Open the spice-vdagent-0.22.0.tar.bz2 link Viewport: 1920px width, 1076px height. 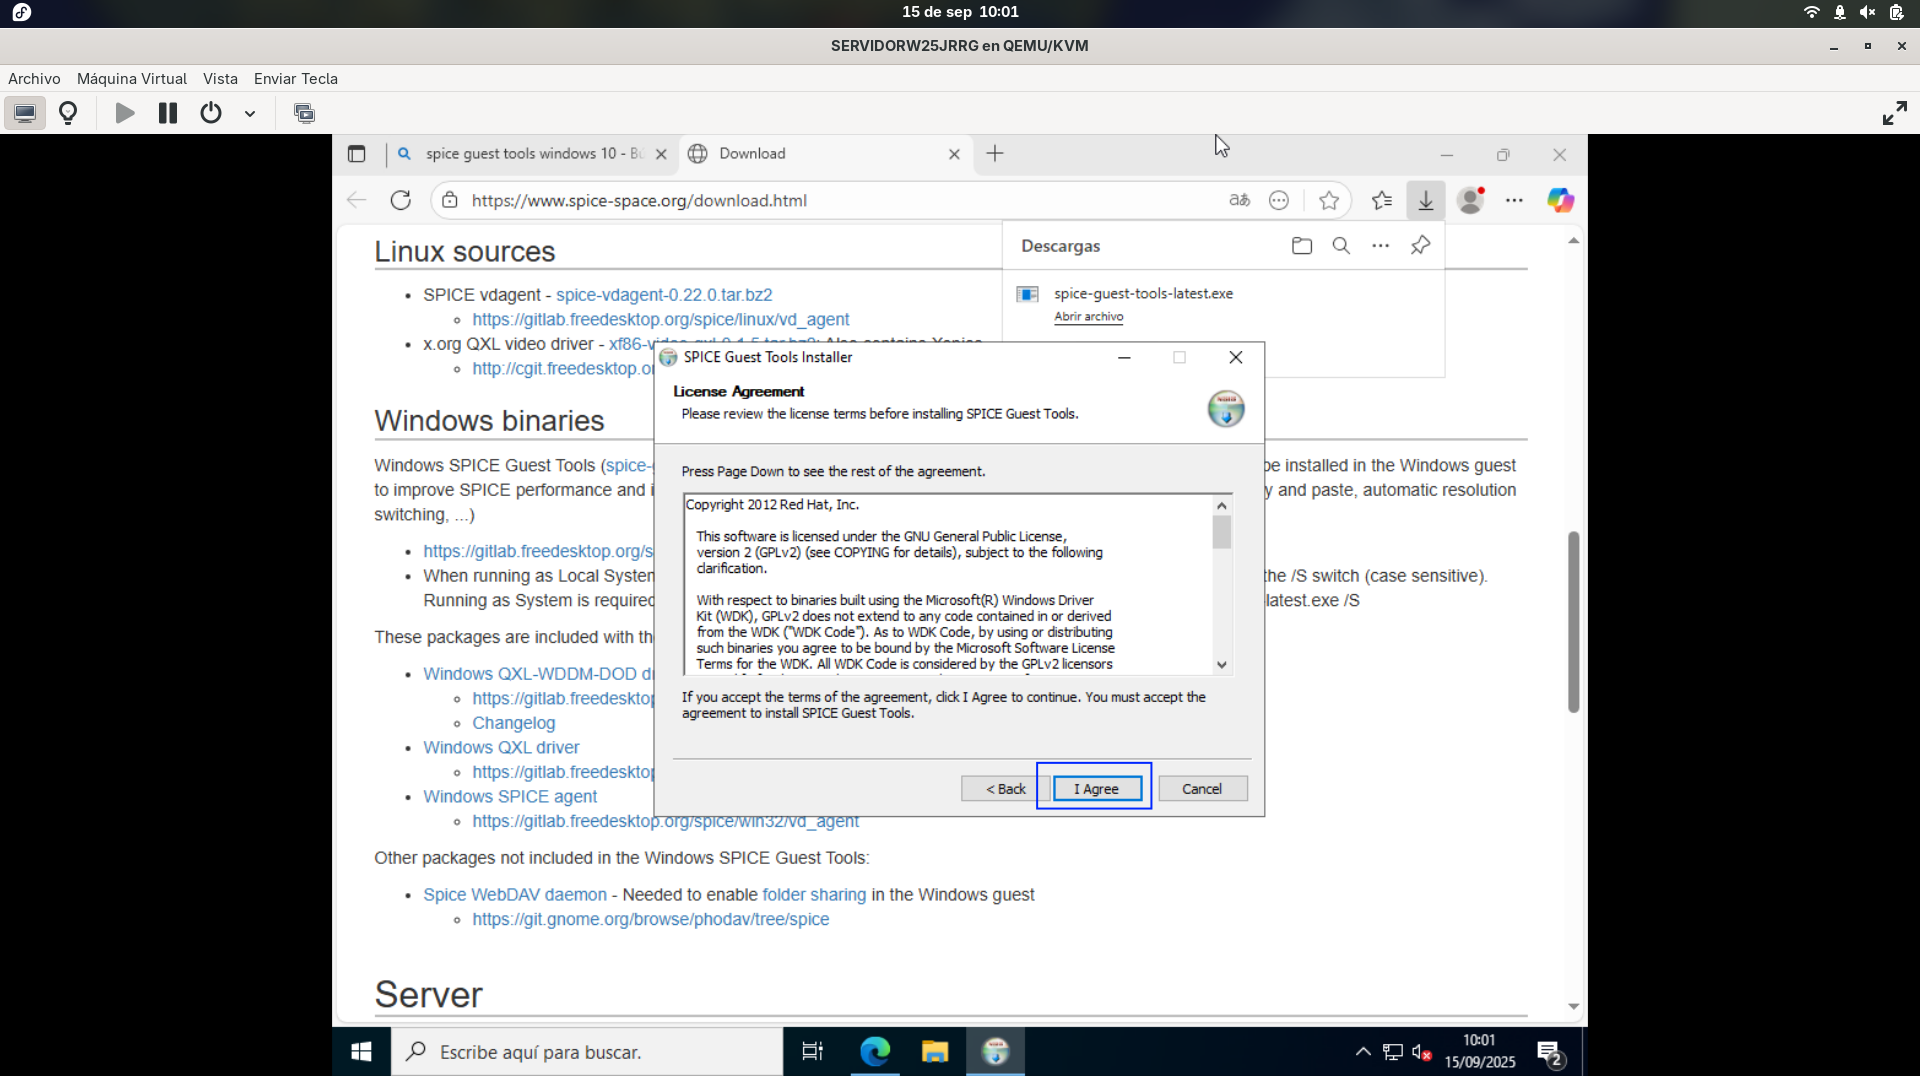[x=664, y=295]
